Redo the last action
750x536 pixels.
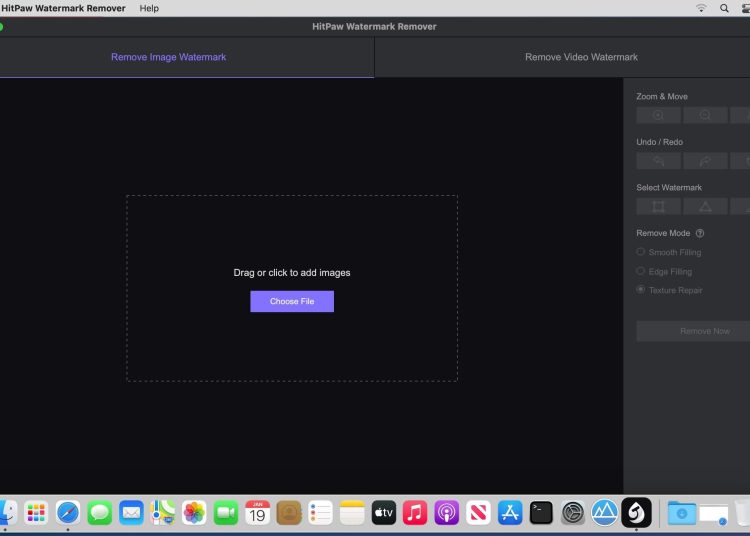(x=705, y=161)
